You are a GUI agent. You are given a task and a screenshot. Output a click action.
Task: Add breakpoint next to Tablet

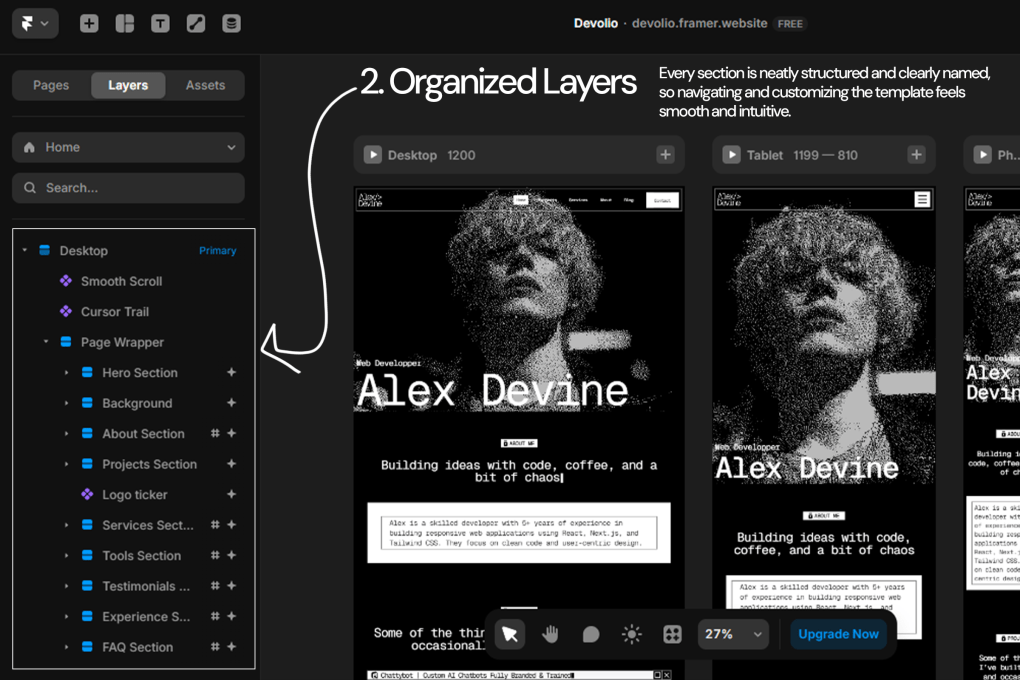pyautogui.click(x=916, y=155)
